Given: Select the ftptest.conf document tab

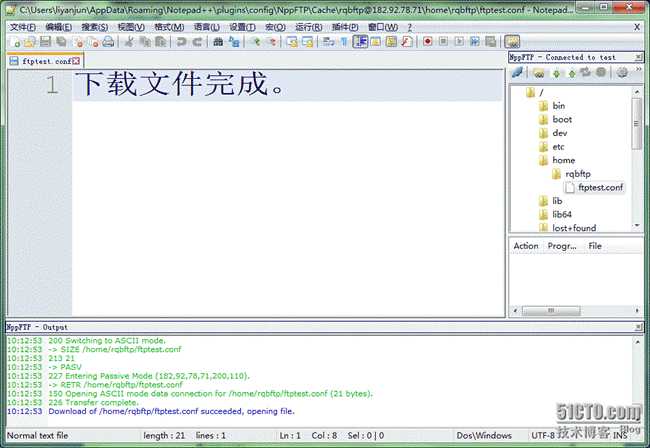Looking at the screenshot, I should pyautogui.click(x=45, y=61).
